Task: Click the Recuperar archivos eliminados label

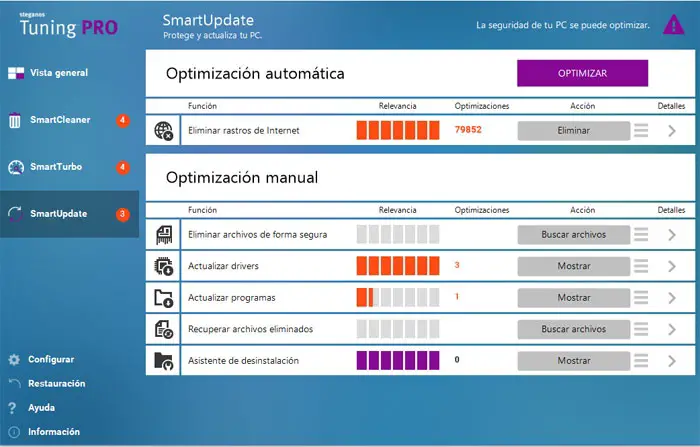Action: point(250,329)
